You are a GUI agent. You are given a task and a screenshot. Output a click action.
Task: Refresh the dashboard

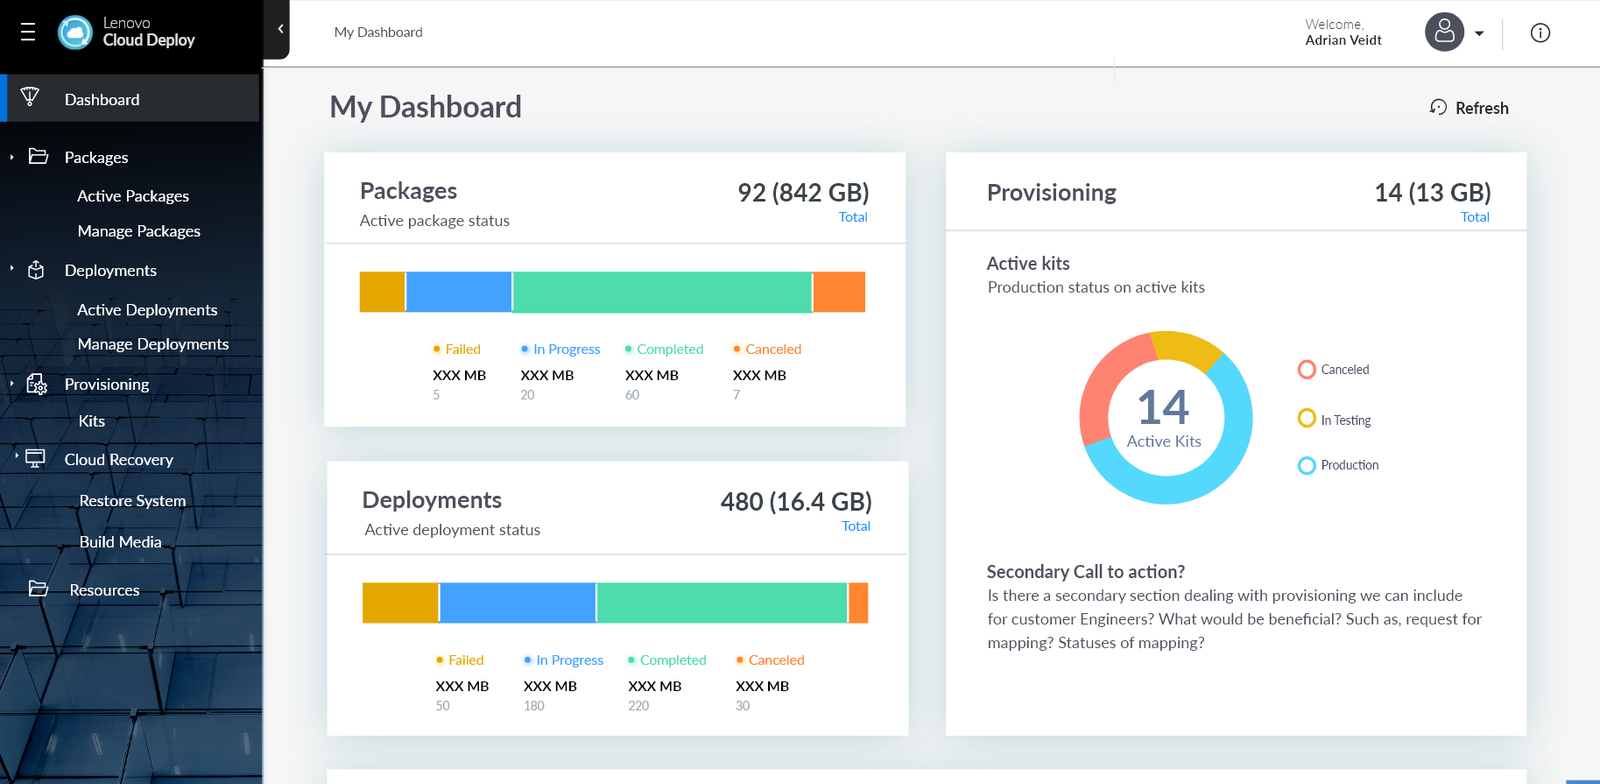coord(1469,108)
